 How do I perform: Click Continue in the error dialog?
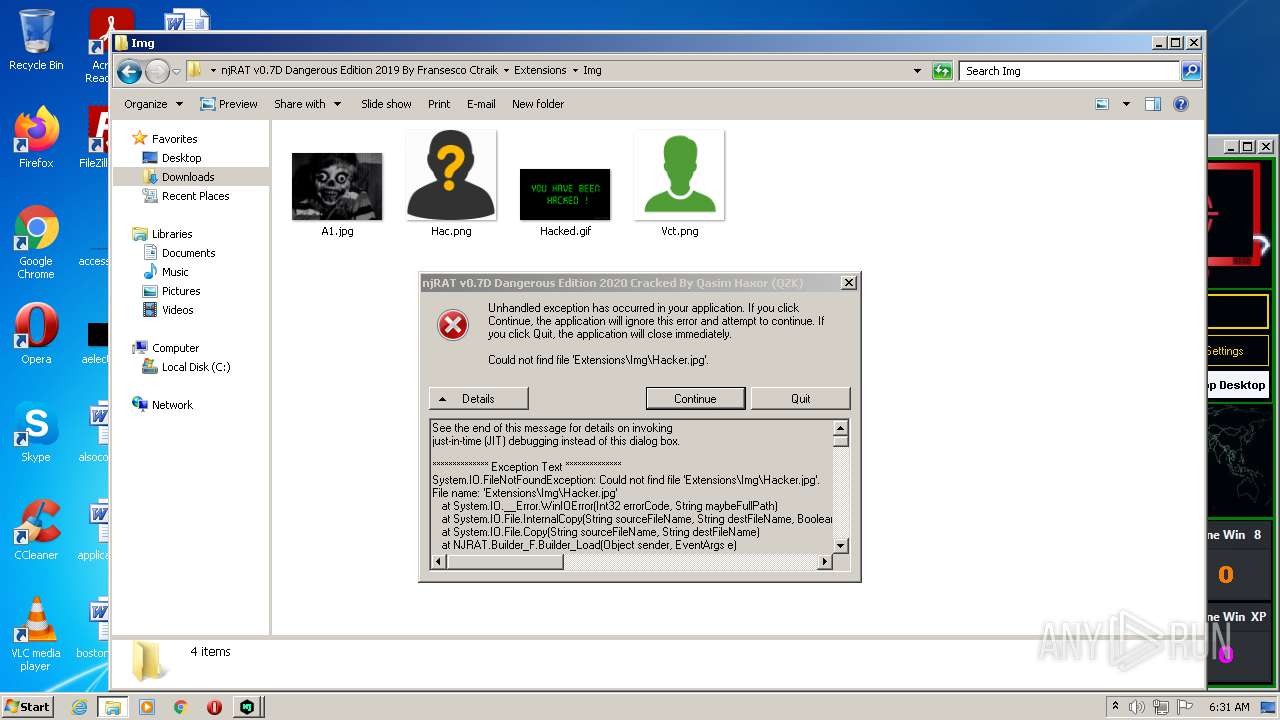click(695, 398)
